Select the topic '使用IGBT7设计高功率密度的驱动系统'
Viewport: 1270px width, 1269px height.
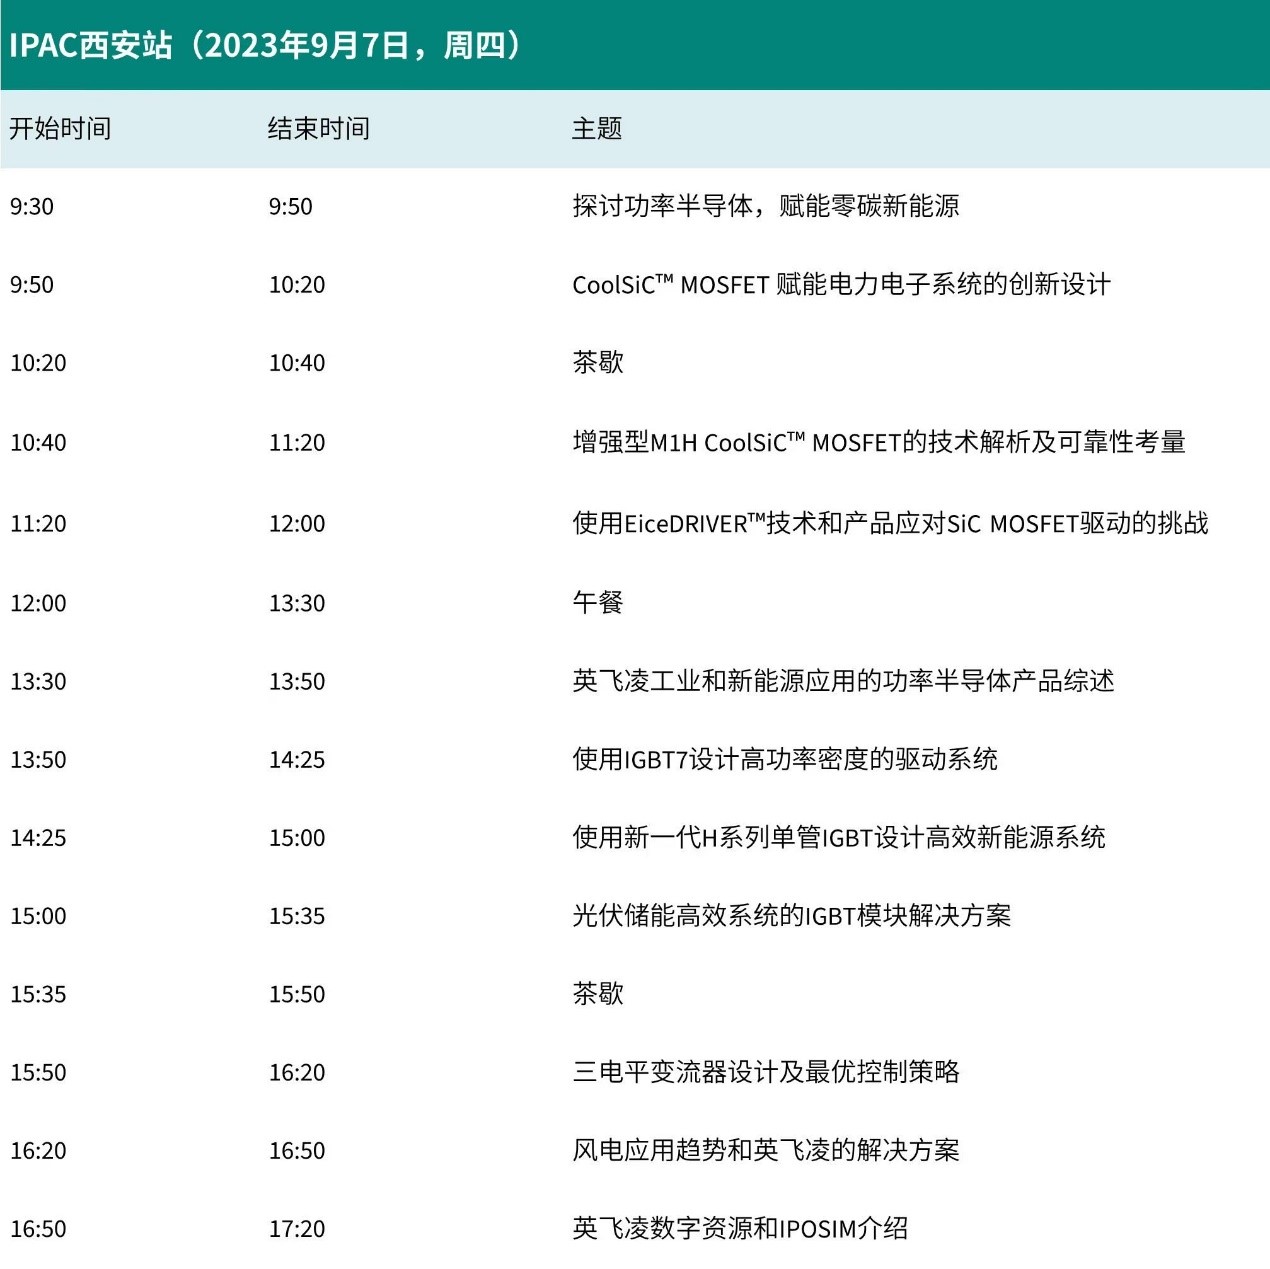785,759
